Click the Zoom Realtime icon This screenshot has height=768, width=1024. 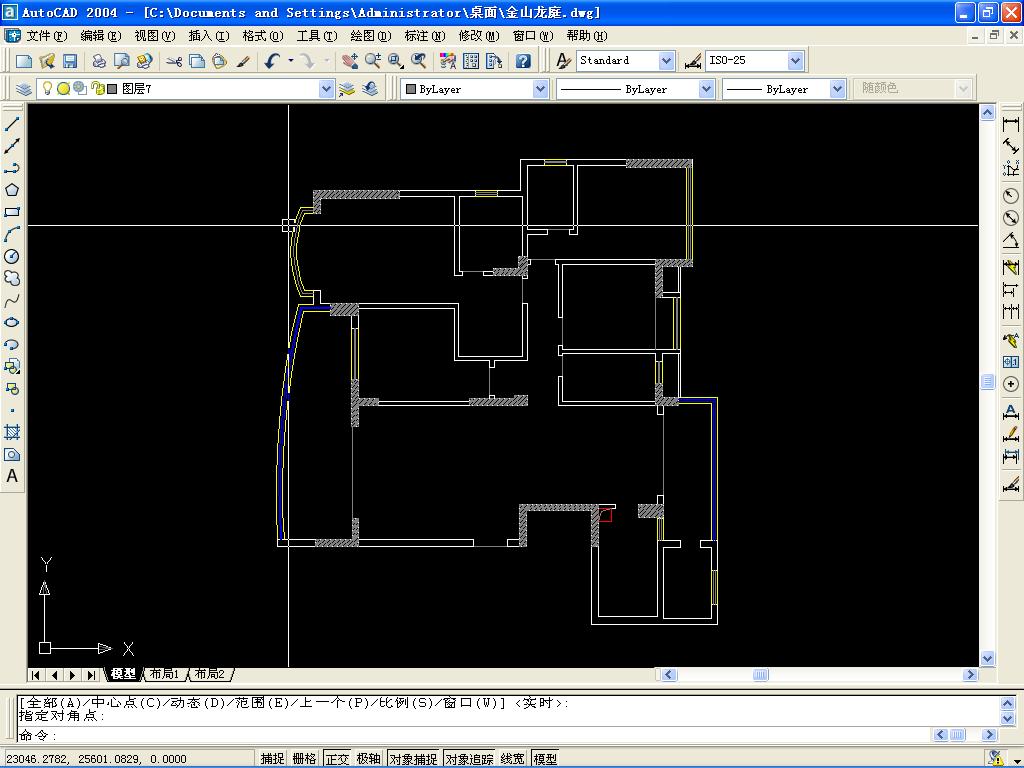[373, 61]
